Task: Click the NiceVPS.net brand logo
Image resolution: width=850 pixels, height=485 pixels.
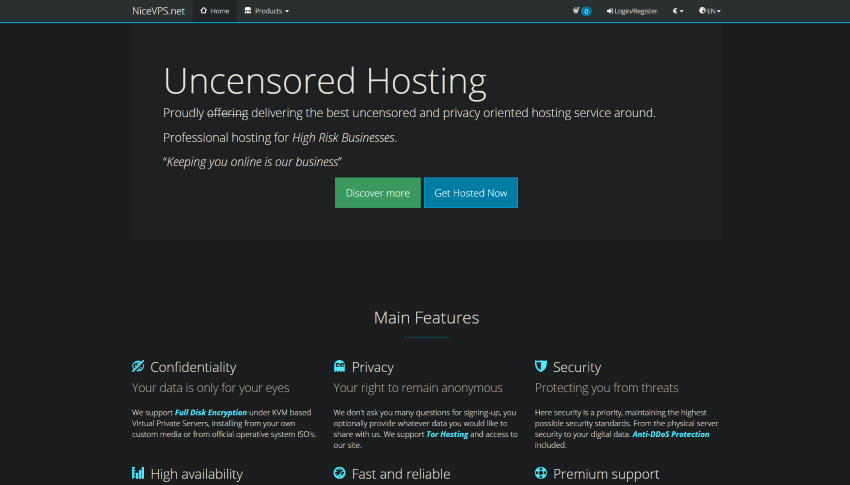Action: (x=158, y=11)
